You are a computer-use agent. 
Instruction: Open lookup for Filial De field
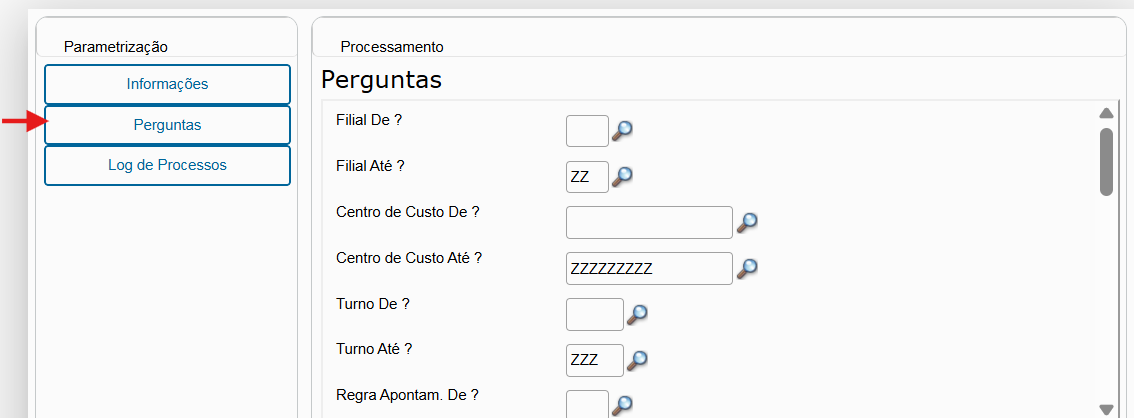point(622,131)
